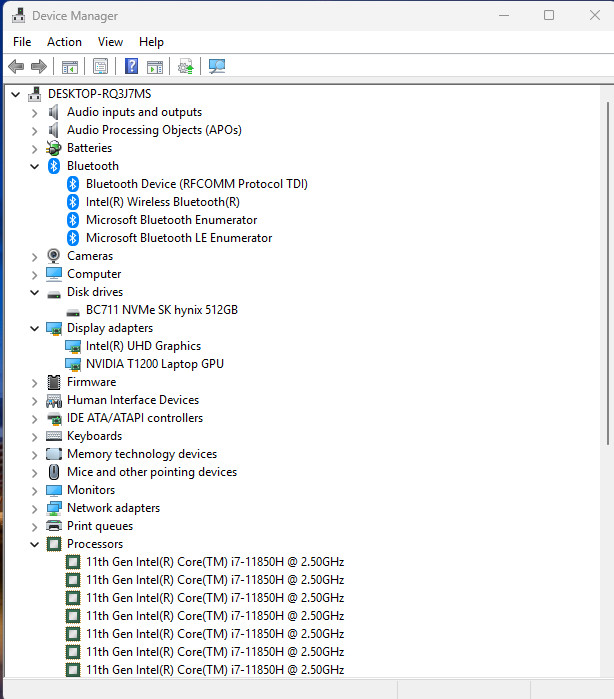Click the blue Help question mark icon
The height and width of the screenshot is (699, 614).
(x=131, y=66)
